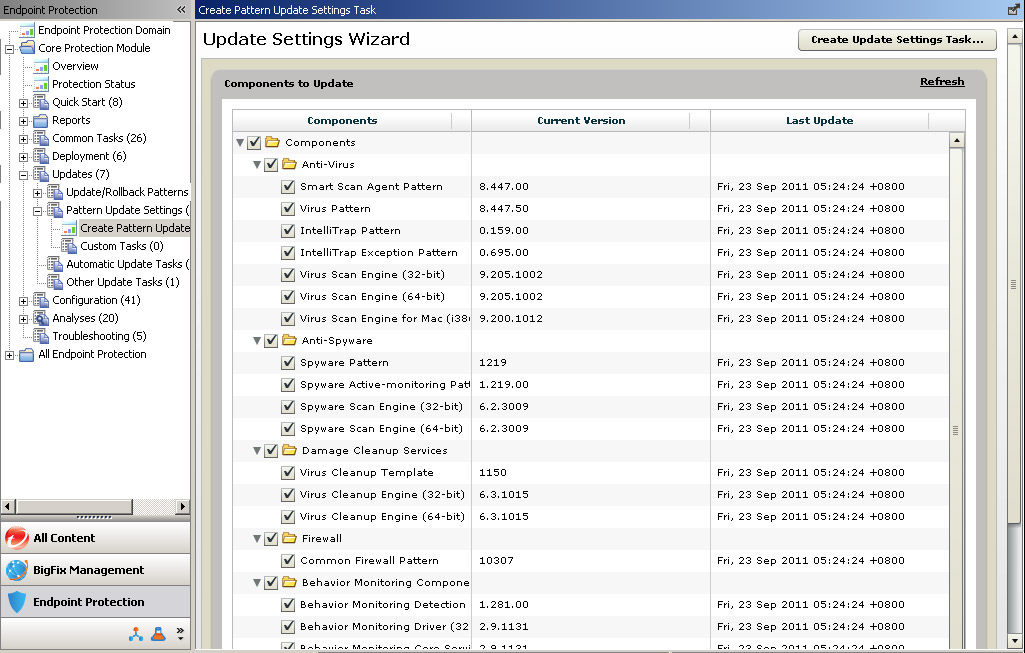Sort by Last Update column header
This screenshot has width=1025, height=653.
[819, 120]
